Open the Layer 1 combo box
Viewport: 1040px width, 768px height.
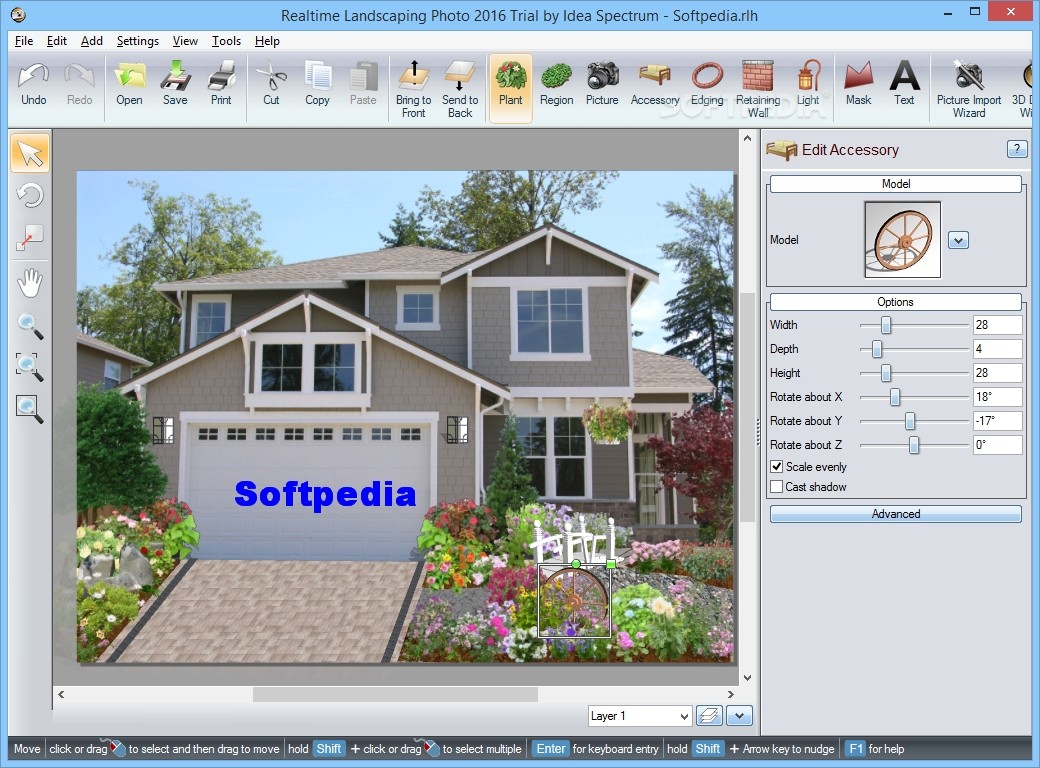pos(640,716)
